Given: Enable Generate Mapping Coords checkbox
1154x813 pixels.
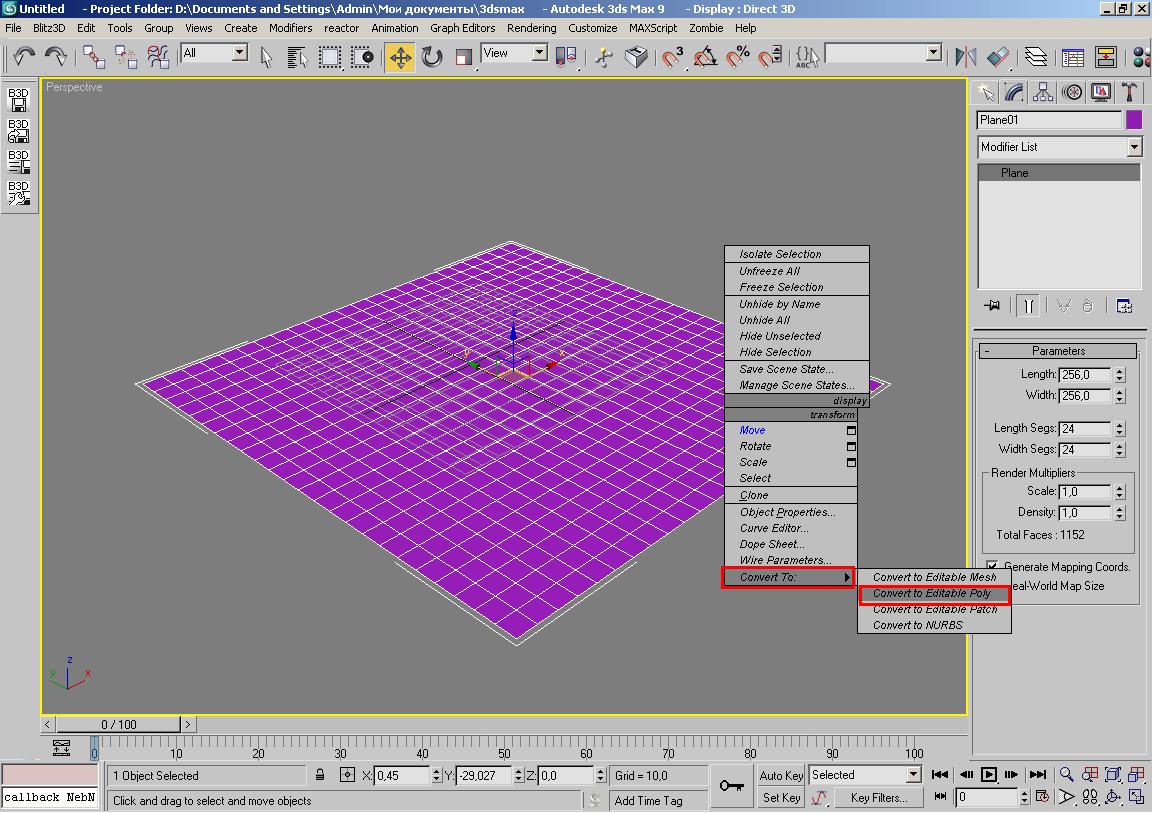Looking at the screenshot, I should coord(991,566).
